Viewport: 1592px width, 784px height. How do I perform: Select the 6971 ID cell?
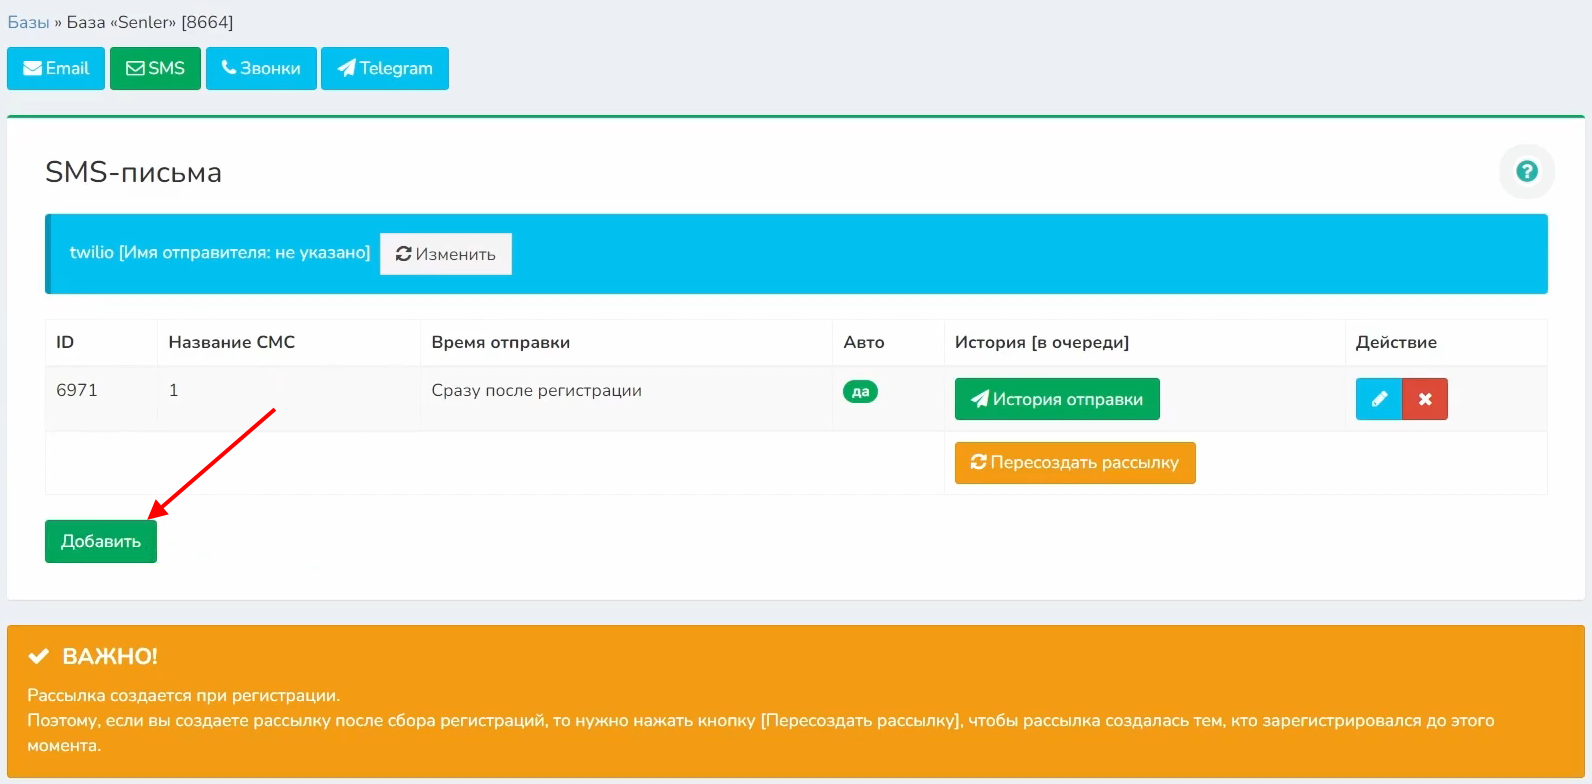pos(77,390)
